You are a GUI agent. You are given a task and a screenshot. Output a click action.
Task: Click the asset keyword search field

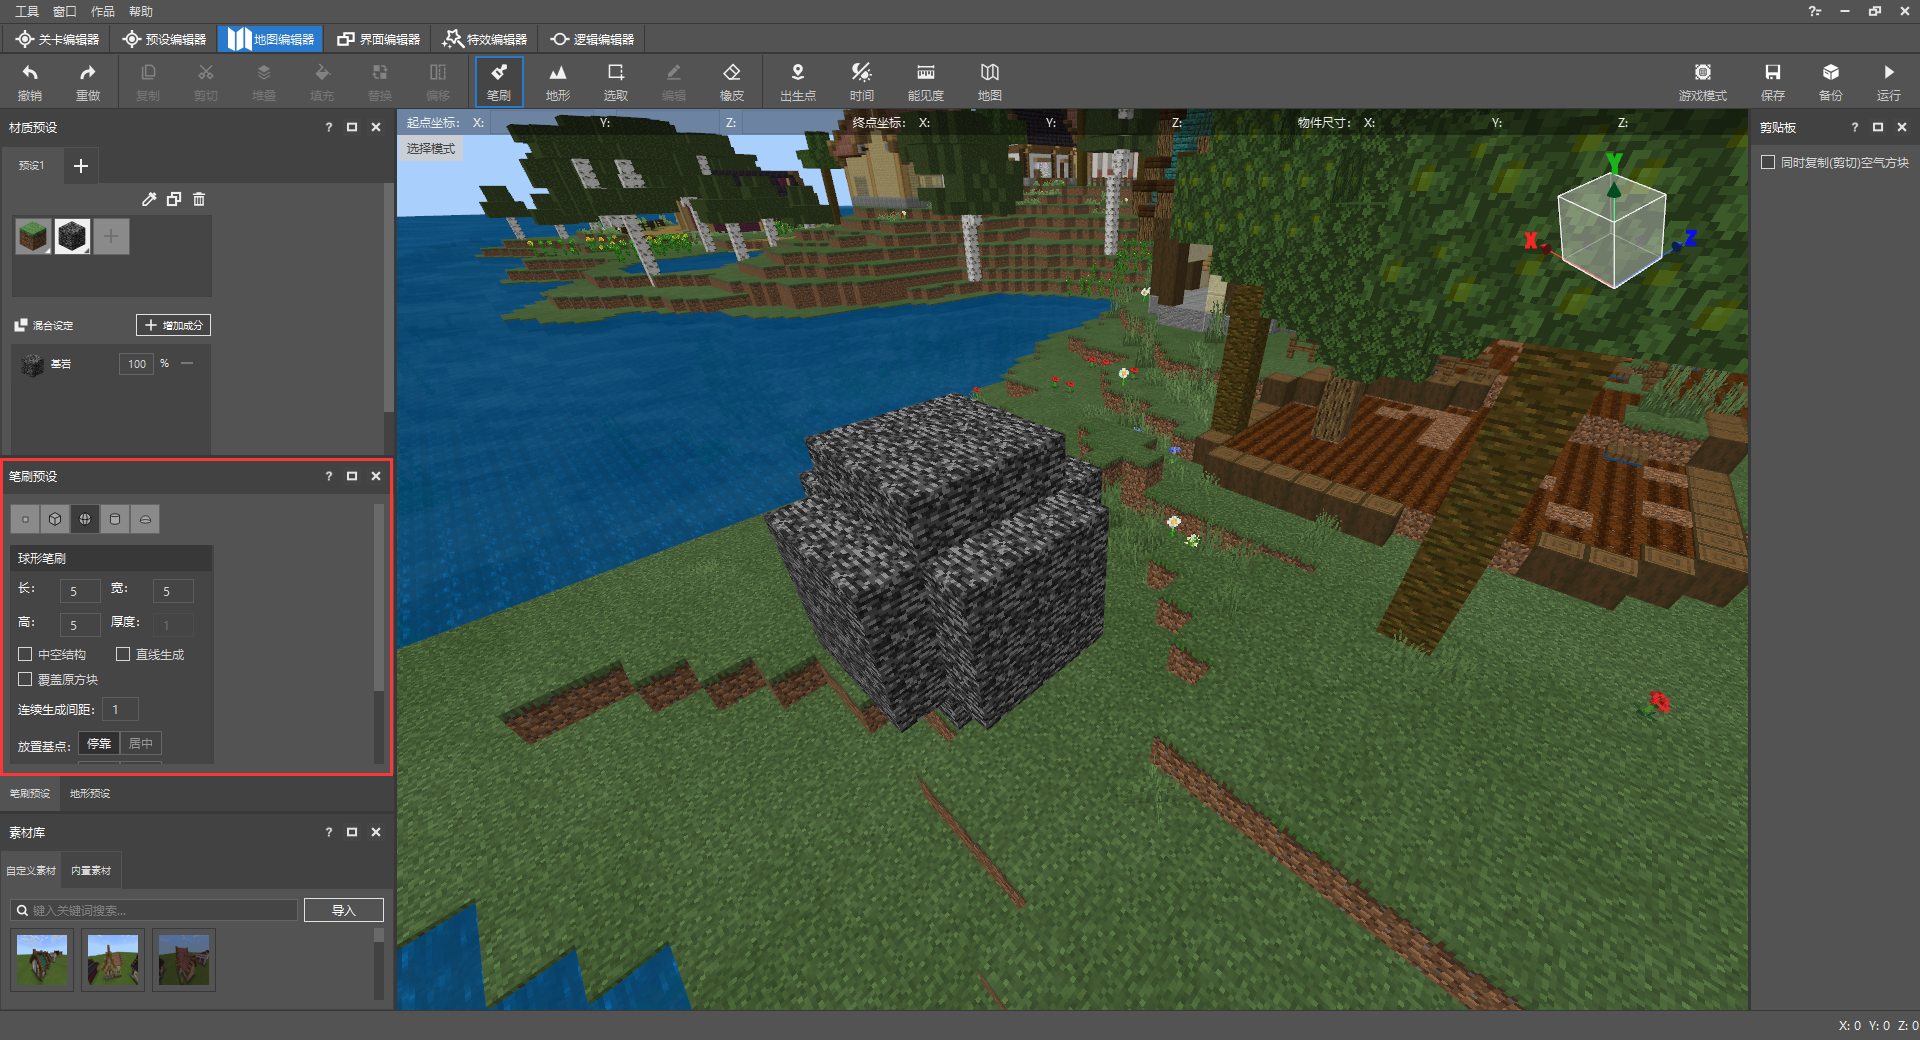click(155, 910)
